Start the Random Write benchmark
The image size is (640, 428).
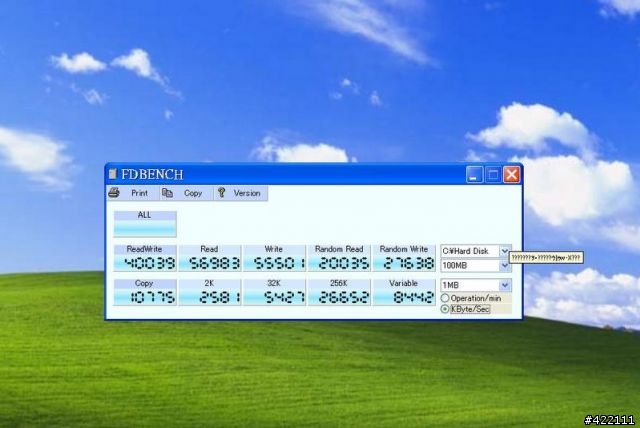(x=404, y=258)
